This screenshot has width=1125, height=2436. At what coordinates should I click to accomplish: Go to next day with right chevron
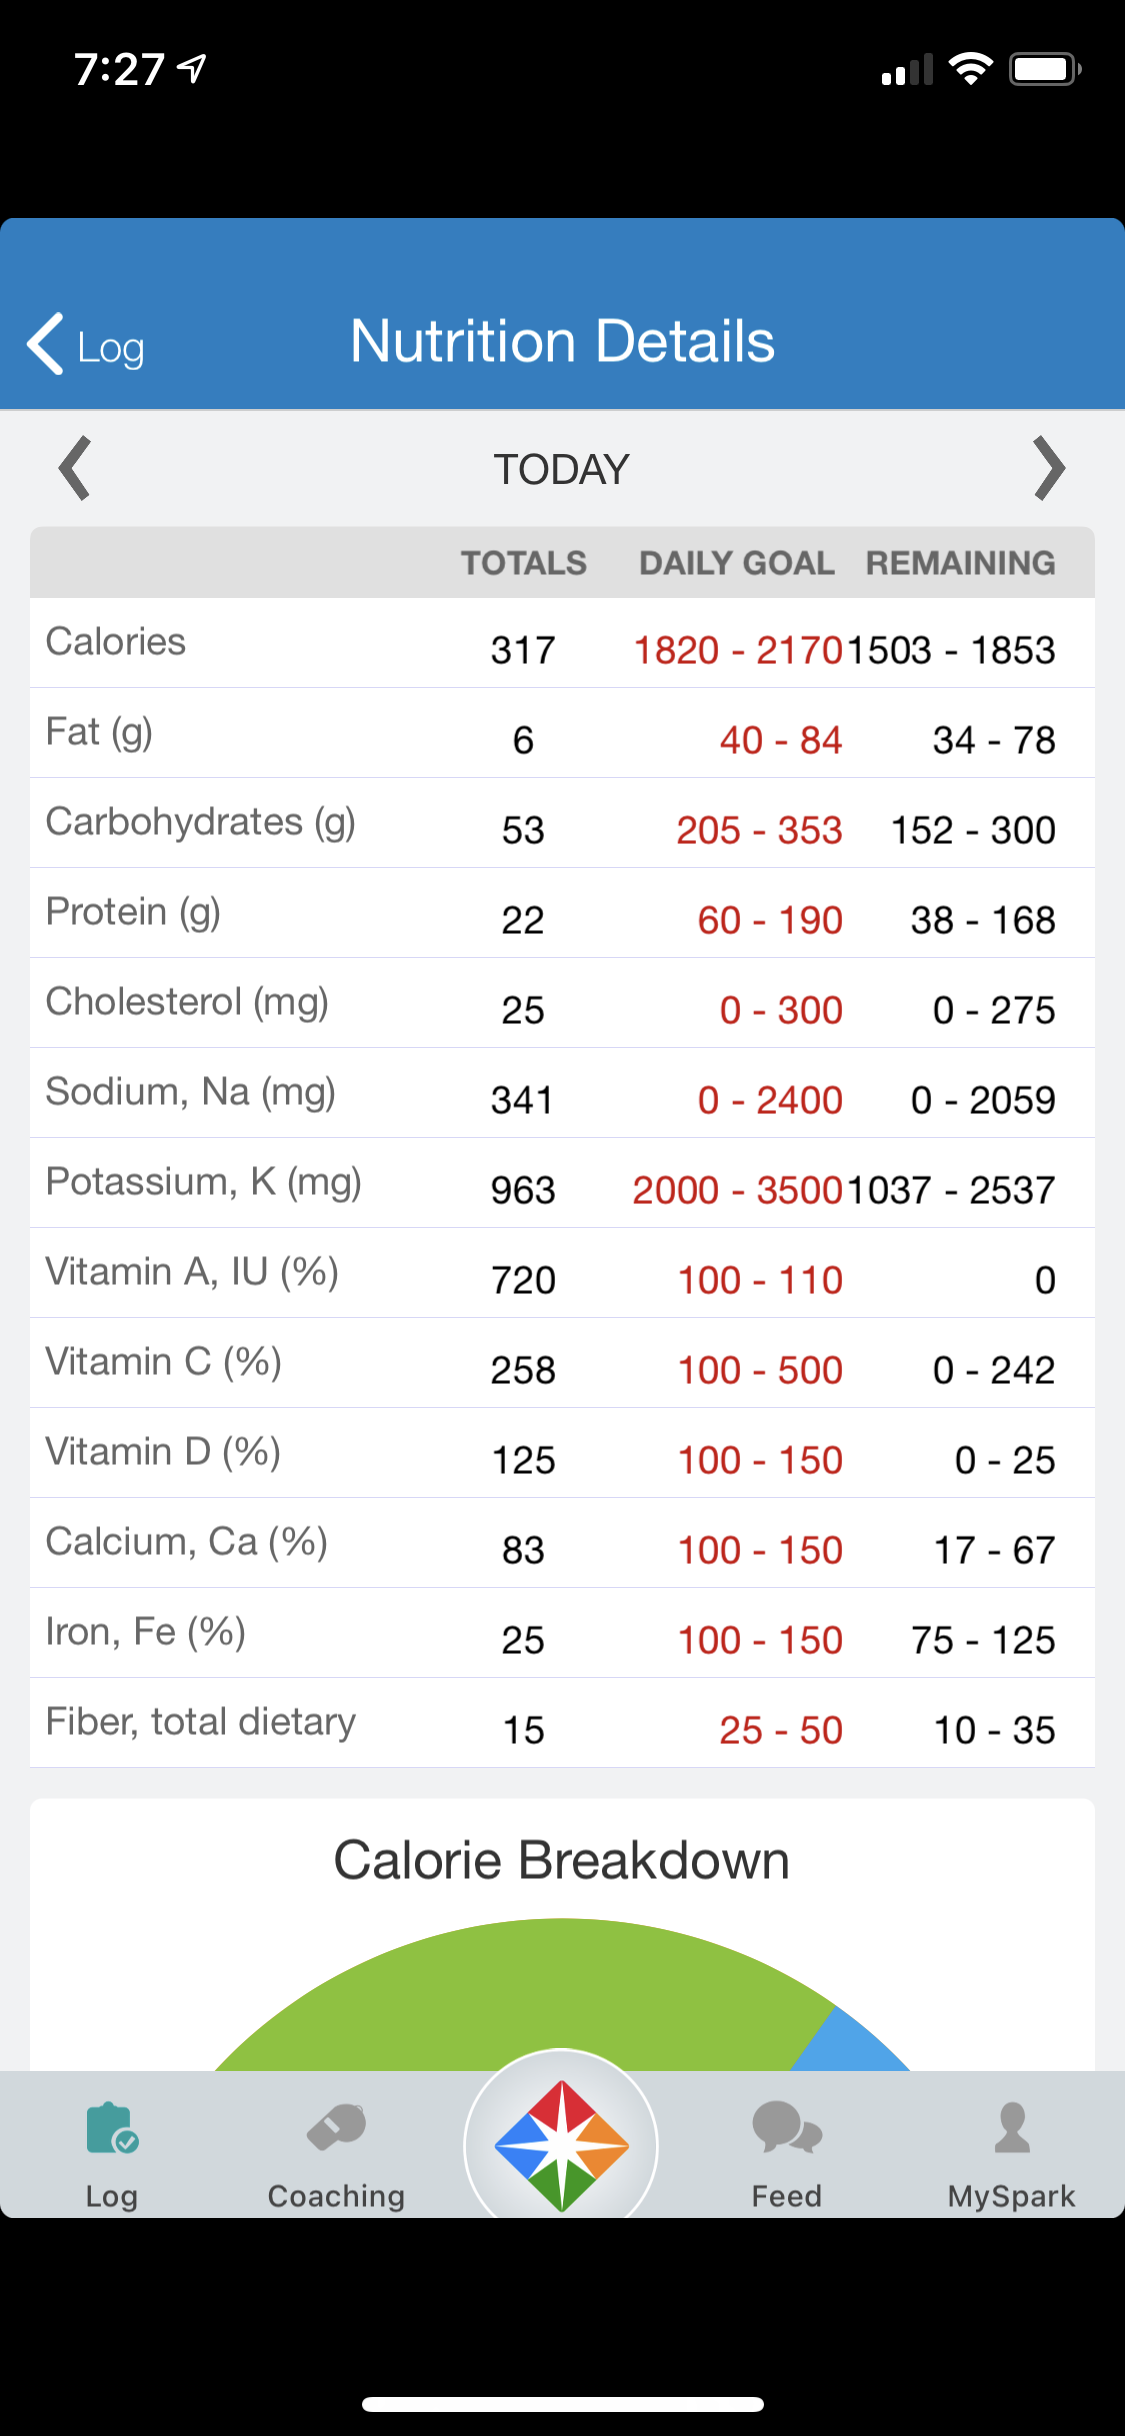(1049, 468)
